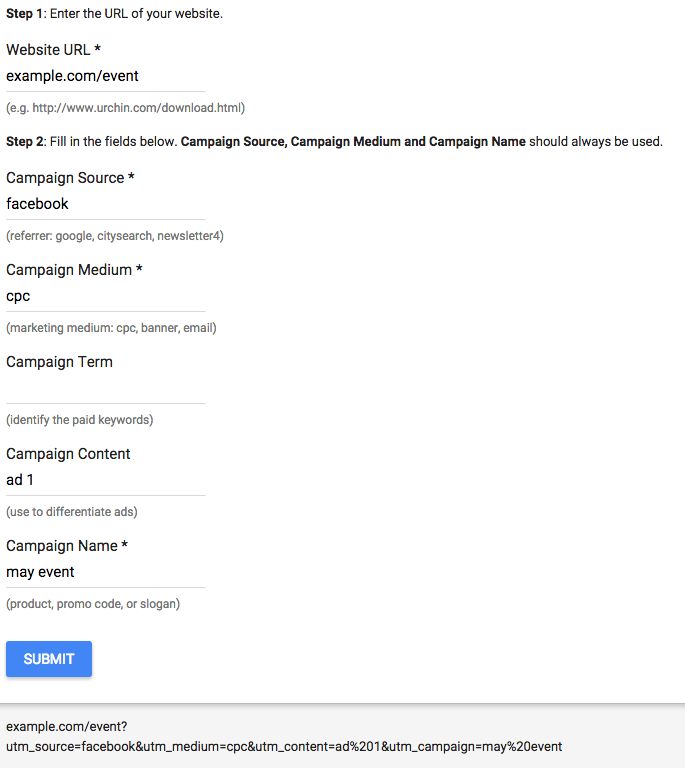The image size is (685, 768).
Task: Focus the Campaign Source field containing facebook
Action: [x=105, y=204]
